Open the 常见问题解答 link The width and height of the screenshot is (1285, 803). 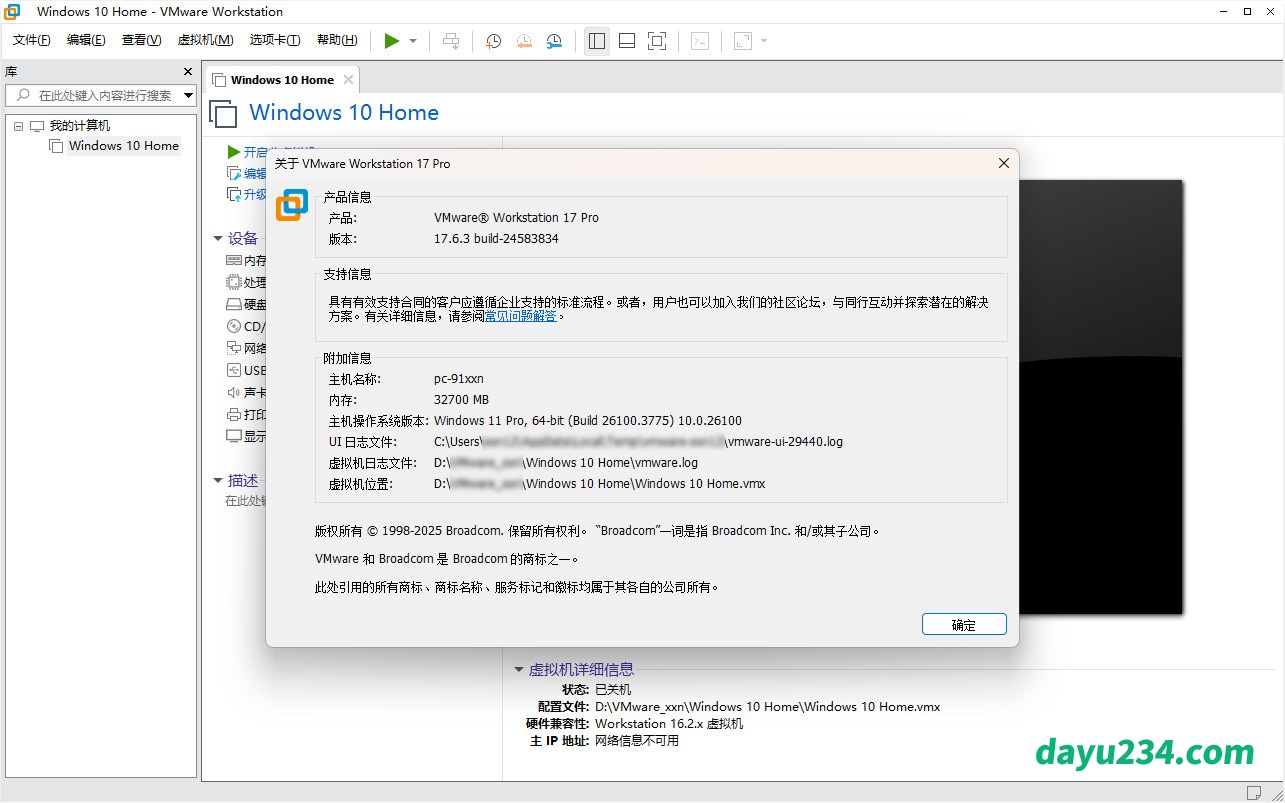[x=520, y=316]
